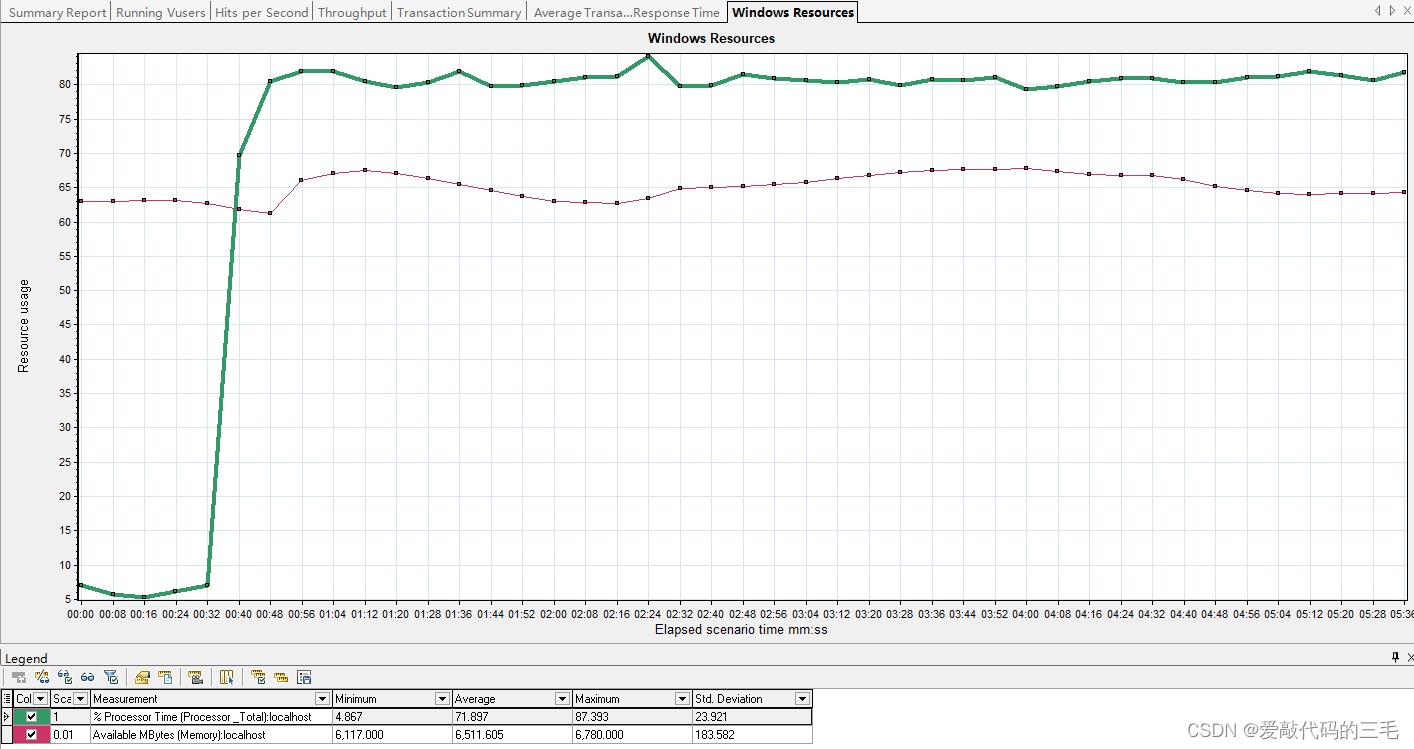Click the measurement description page icon
Viewport: 1414px width, 749px height.
165,677
